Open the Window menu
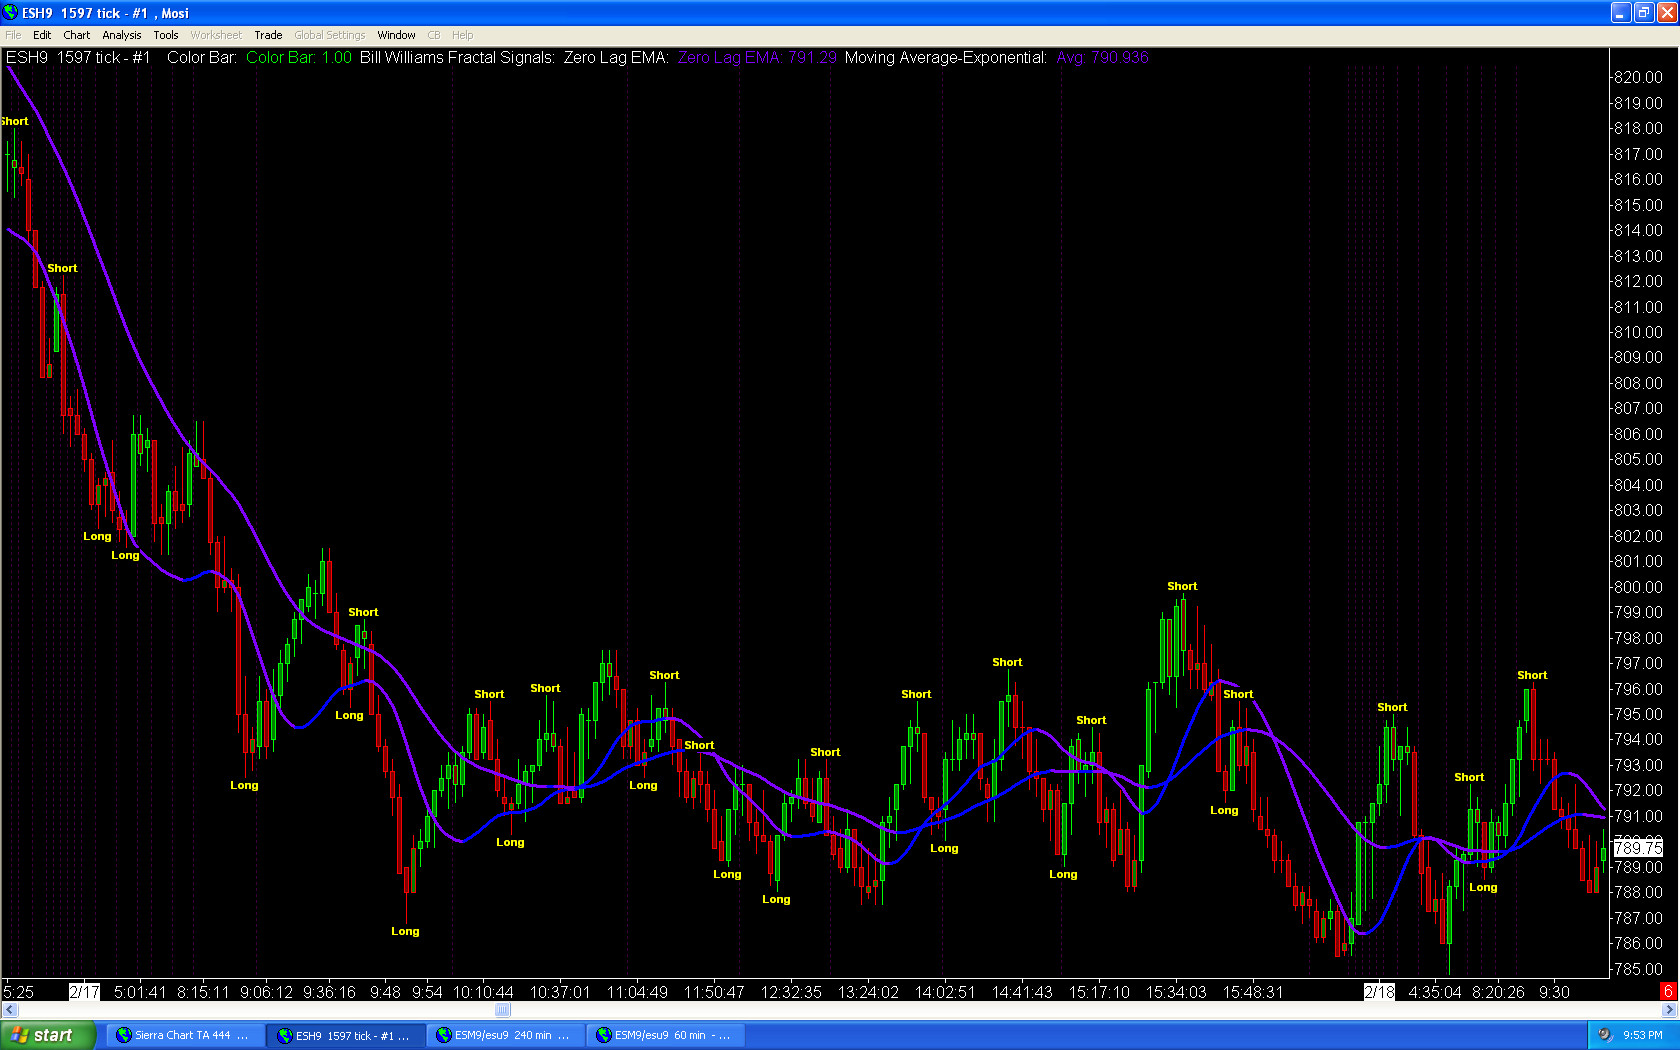Viewport: 1680px width, 1050px height. pyautogui.click(x=397, y=35)
